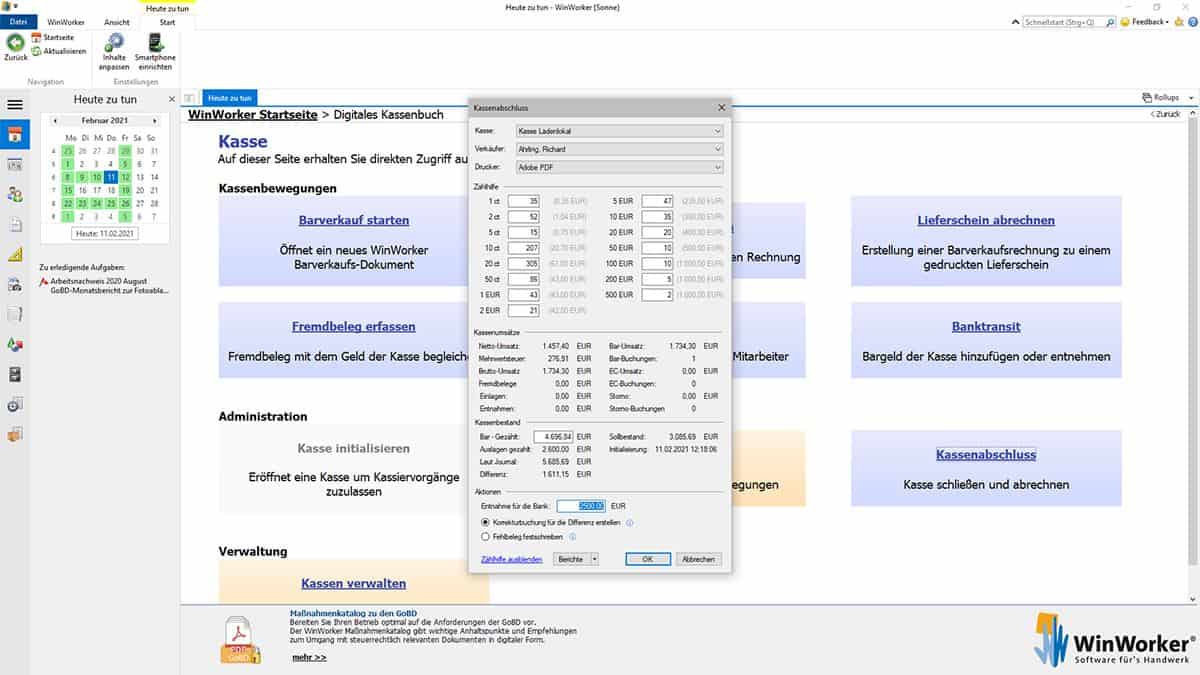Click the info icon next to Korrekturbuchung
Screen dimensions: 1200x675
pyautogui.click(x=630, y=522)
